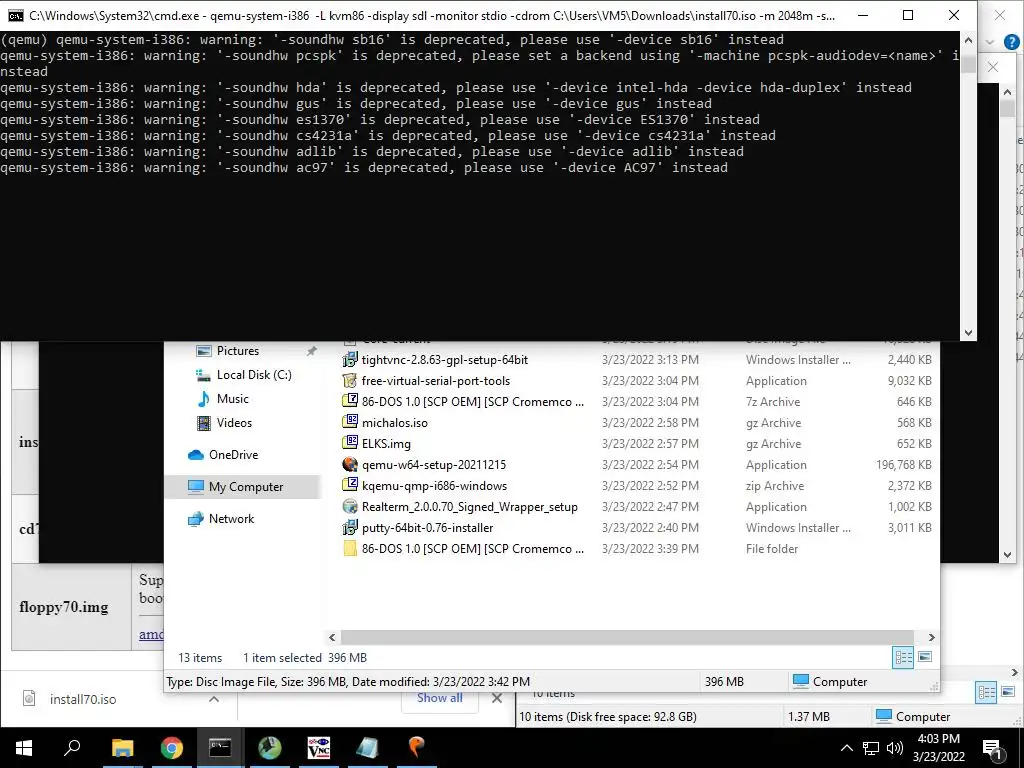Open Local Disk (C:) in sidebar

point(254,375)
